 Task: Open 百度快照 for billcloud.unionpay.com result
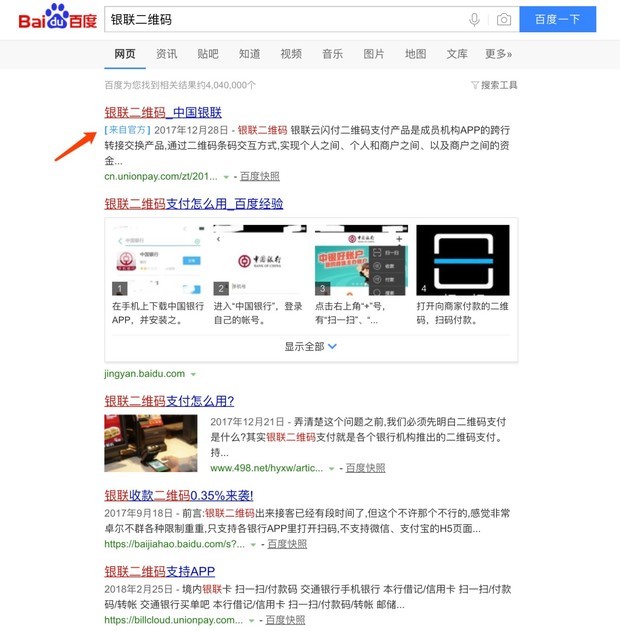coord(285,620)
